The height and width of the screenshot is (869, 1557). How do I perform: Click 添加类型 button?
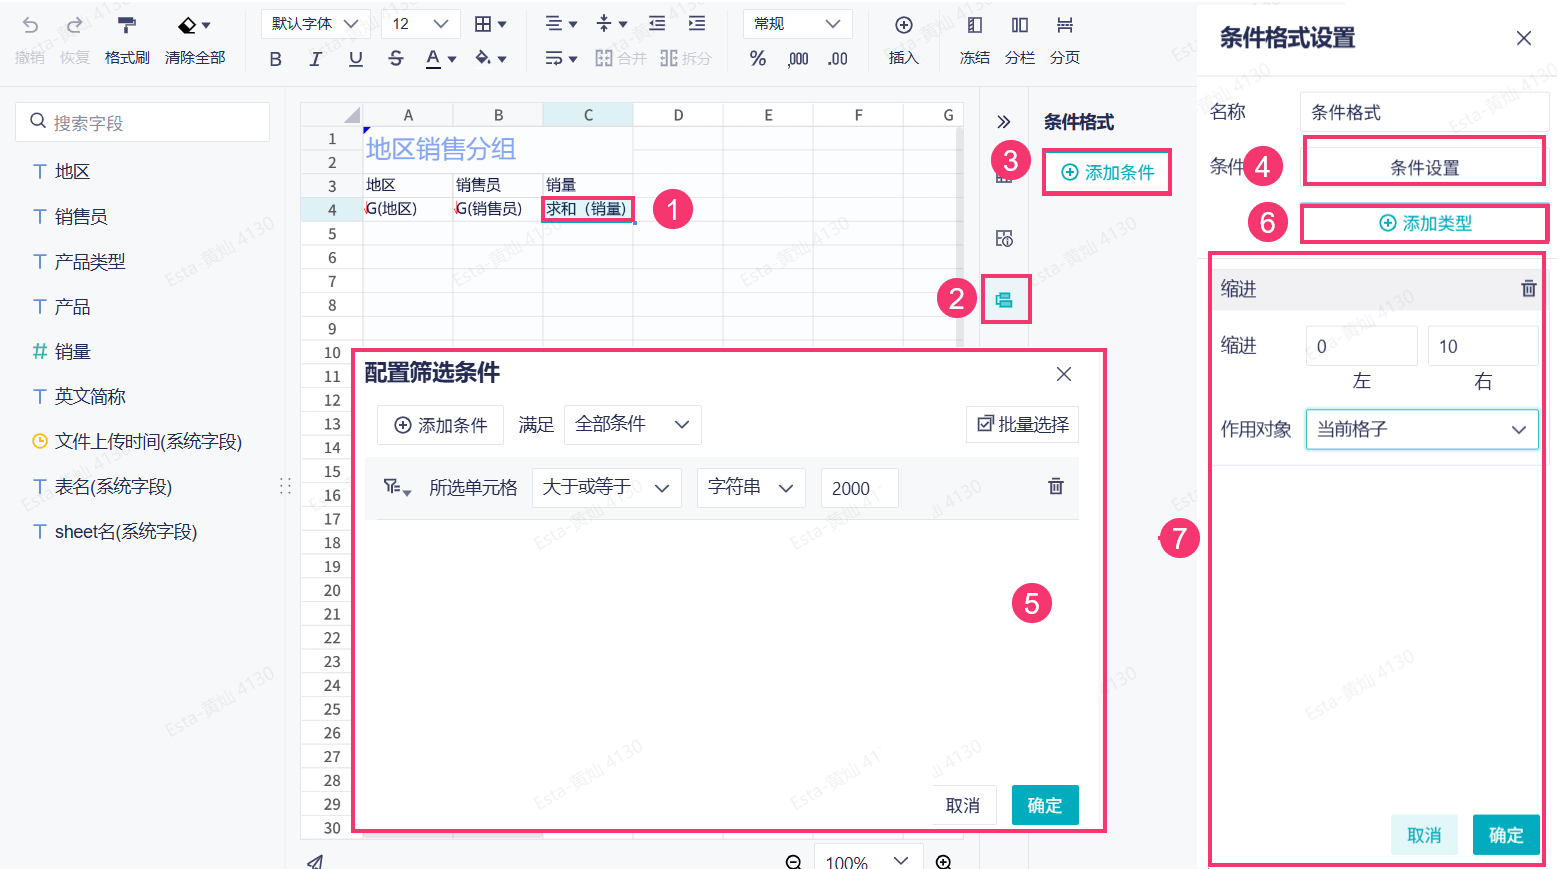[x=1424, y=223]
